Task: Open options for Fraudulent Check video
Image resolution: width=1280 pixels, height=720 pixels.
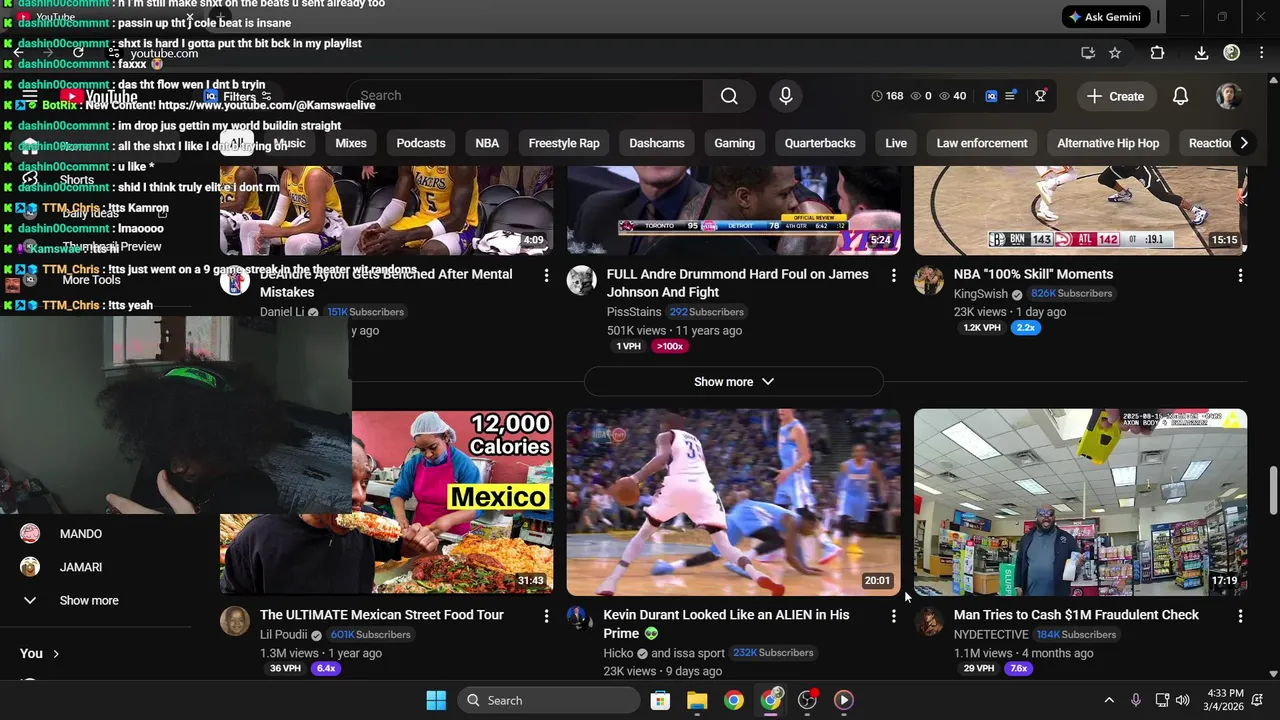Action: 1240,616
